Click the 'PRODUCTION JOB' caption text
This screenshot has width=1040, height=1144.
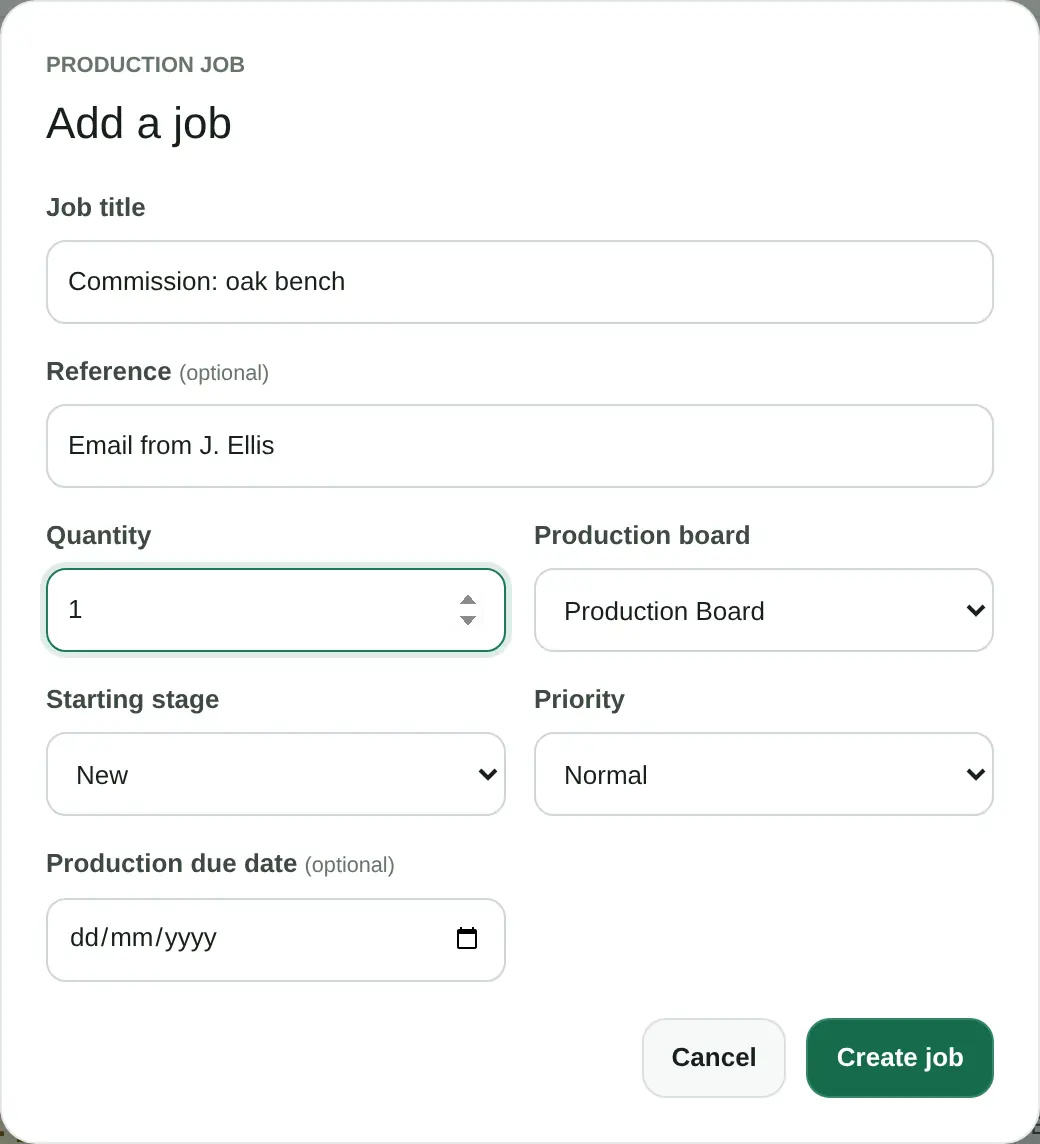[145, 64]
